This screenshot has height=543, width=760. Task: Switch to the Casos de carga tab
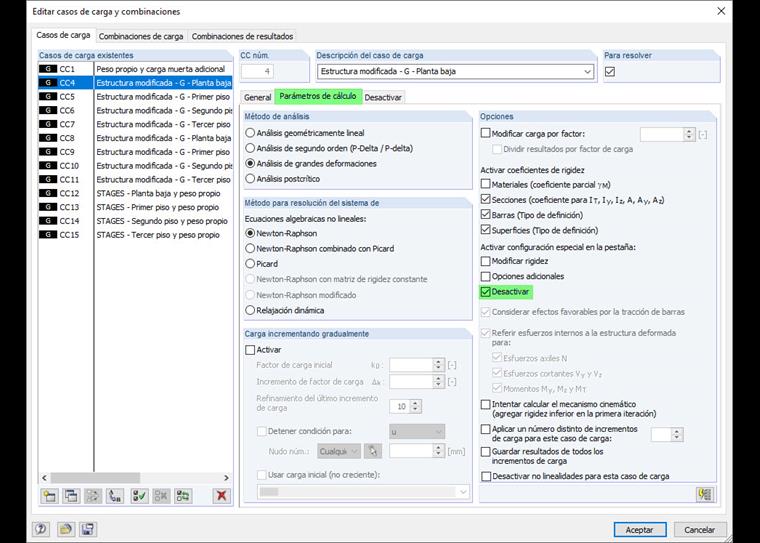(63, 35)
